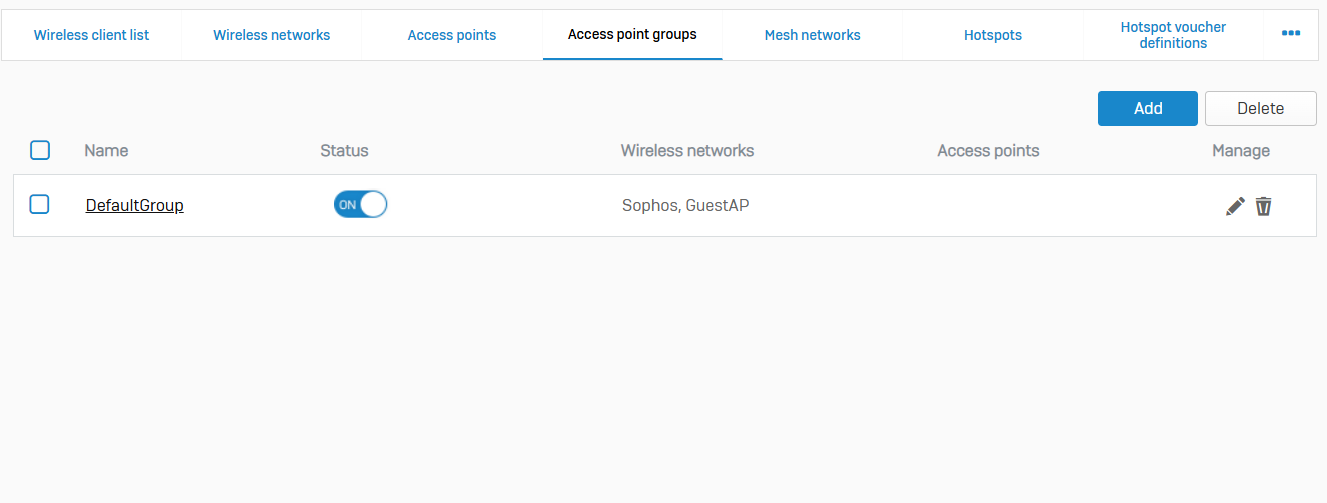Click the Access points column header

coord(988,151)
